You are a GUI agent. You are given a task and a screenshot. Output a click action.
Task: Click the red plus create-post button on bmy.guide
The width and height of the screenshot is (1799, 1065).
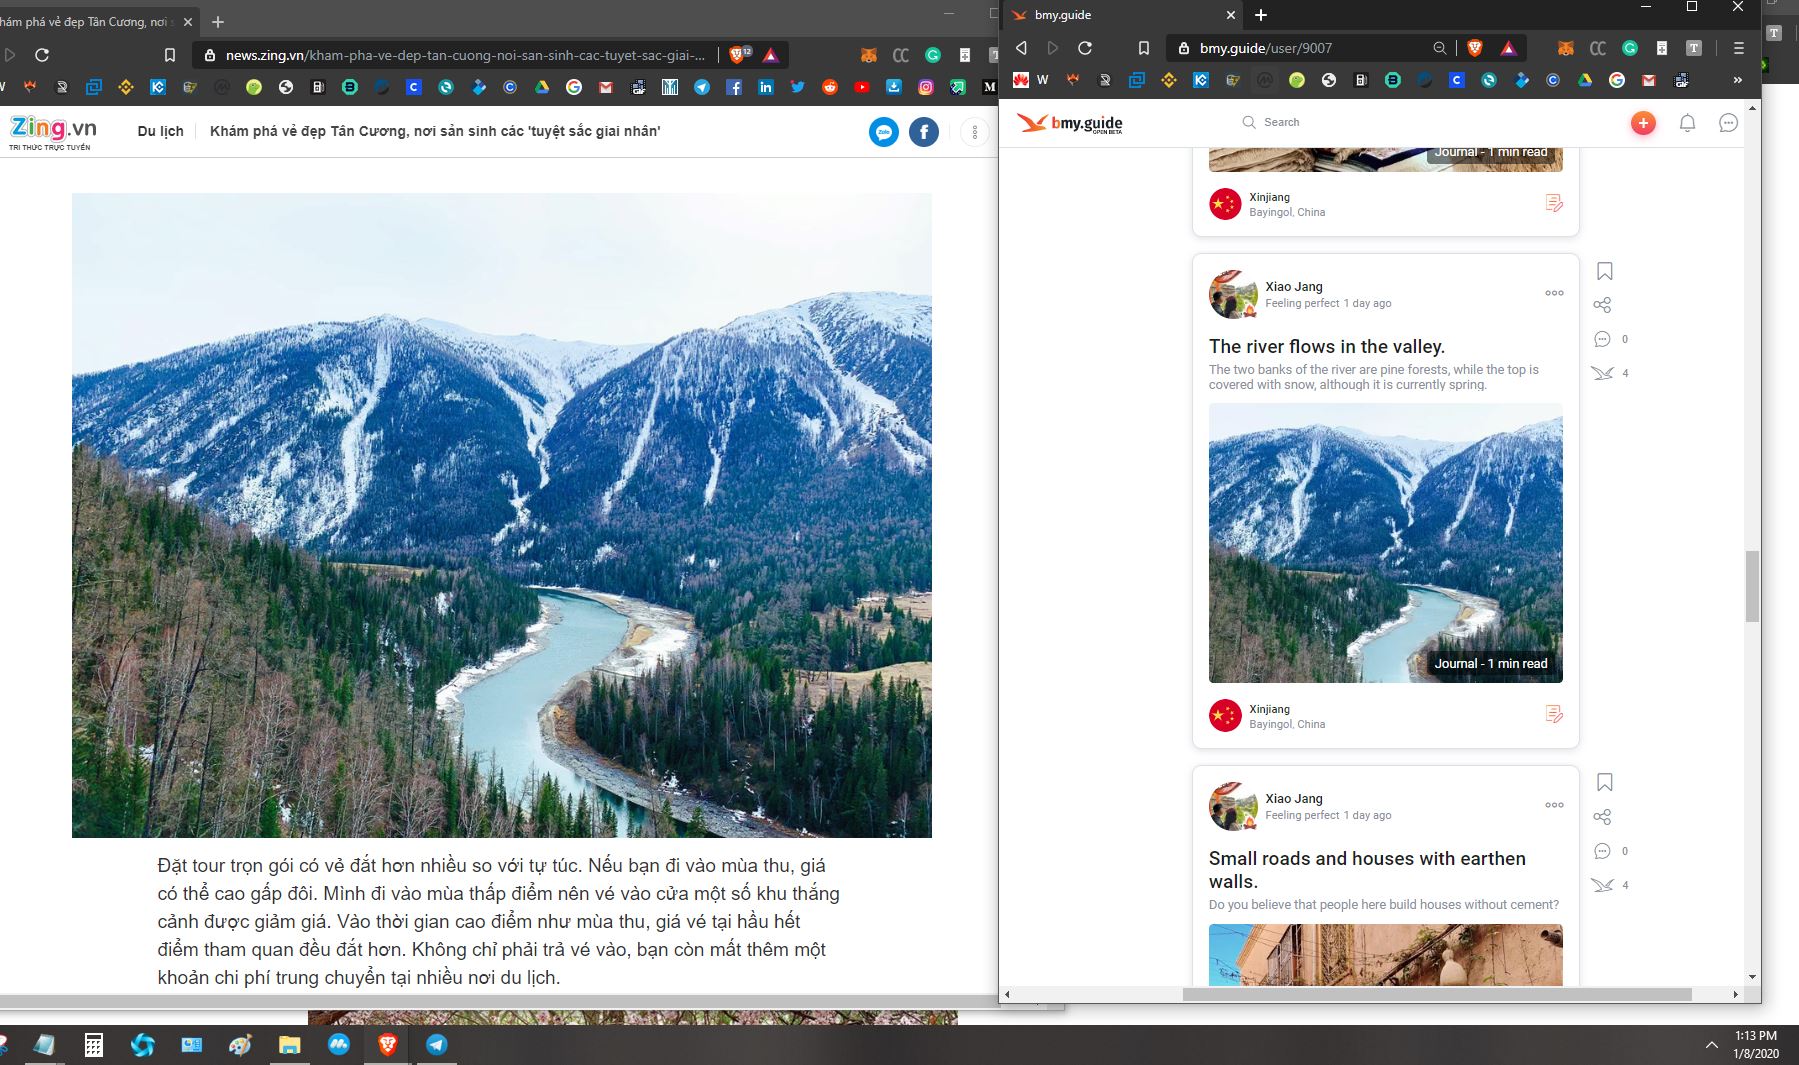1643,123
